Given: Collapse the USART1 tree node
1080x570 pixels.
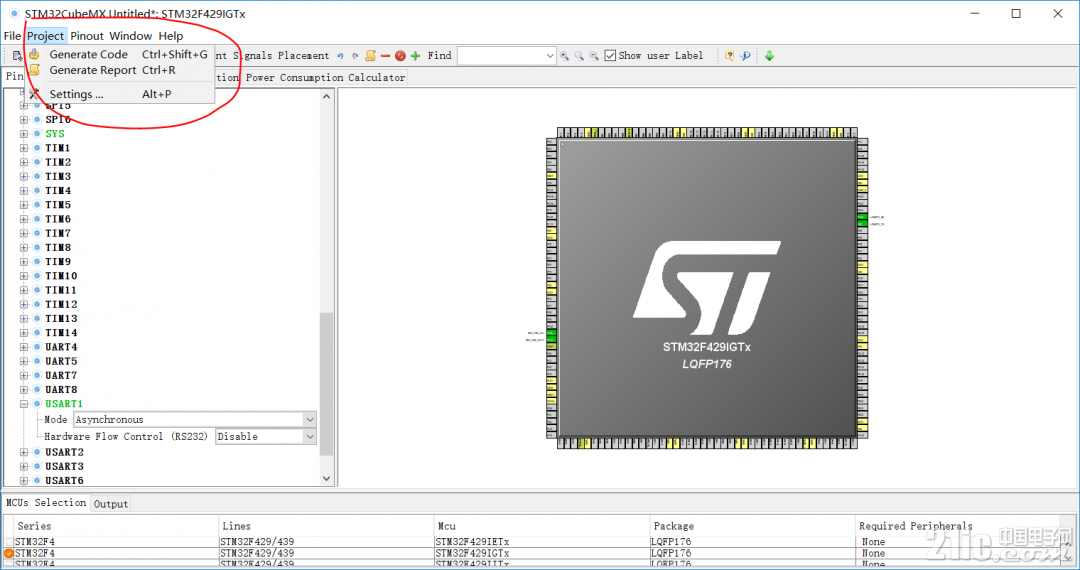Looking at the screenshot, I should 24,404.
